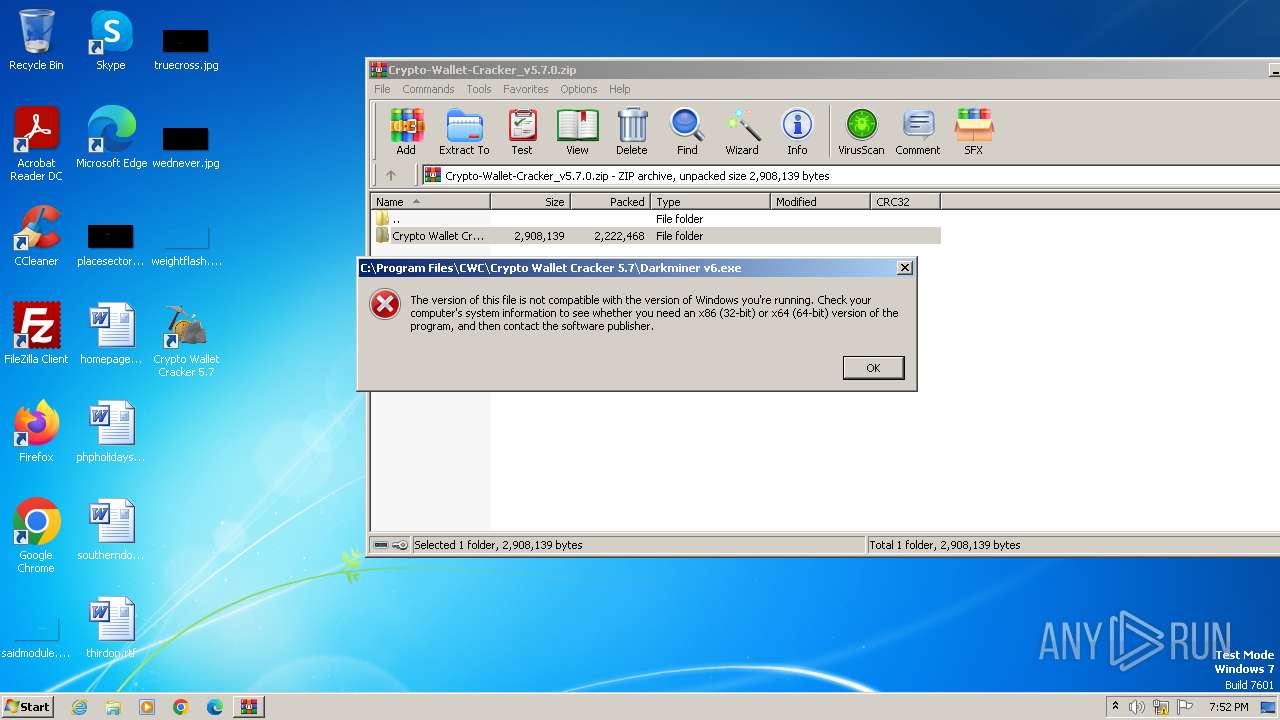
Task: Open Edge from the taskbar
Action: click(x=215, y=707)
